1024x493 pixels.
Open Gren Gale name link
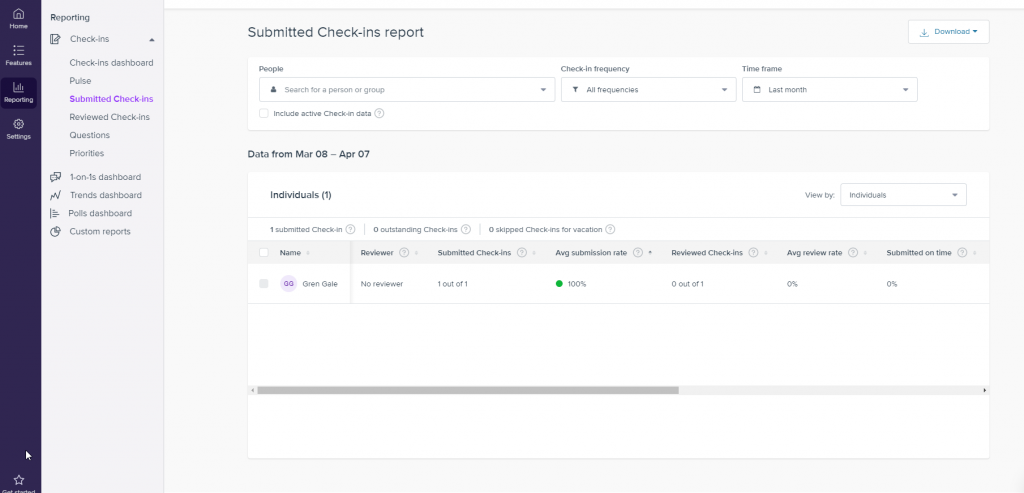click(320, 284)
